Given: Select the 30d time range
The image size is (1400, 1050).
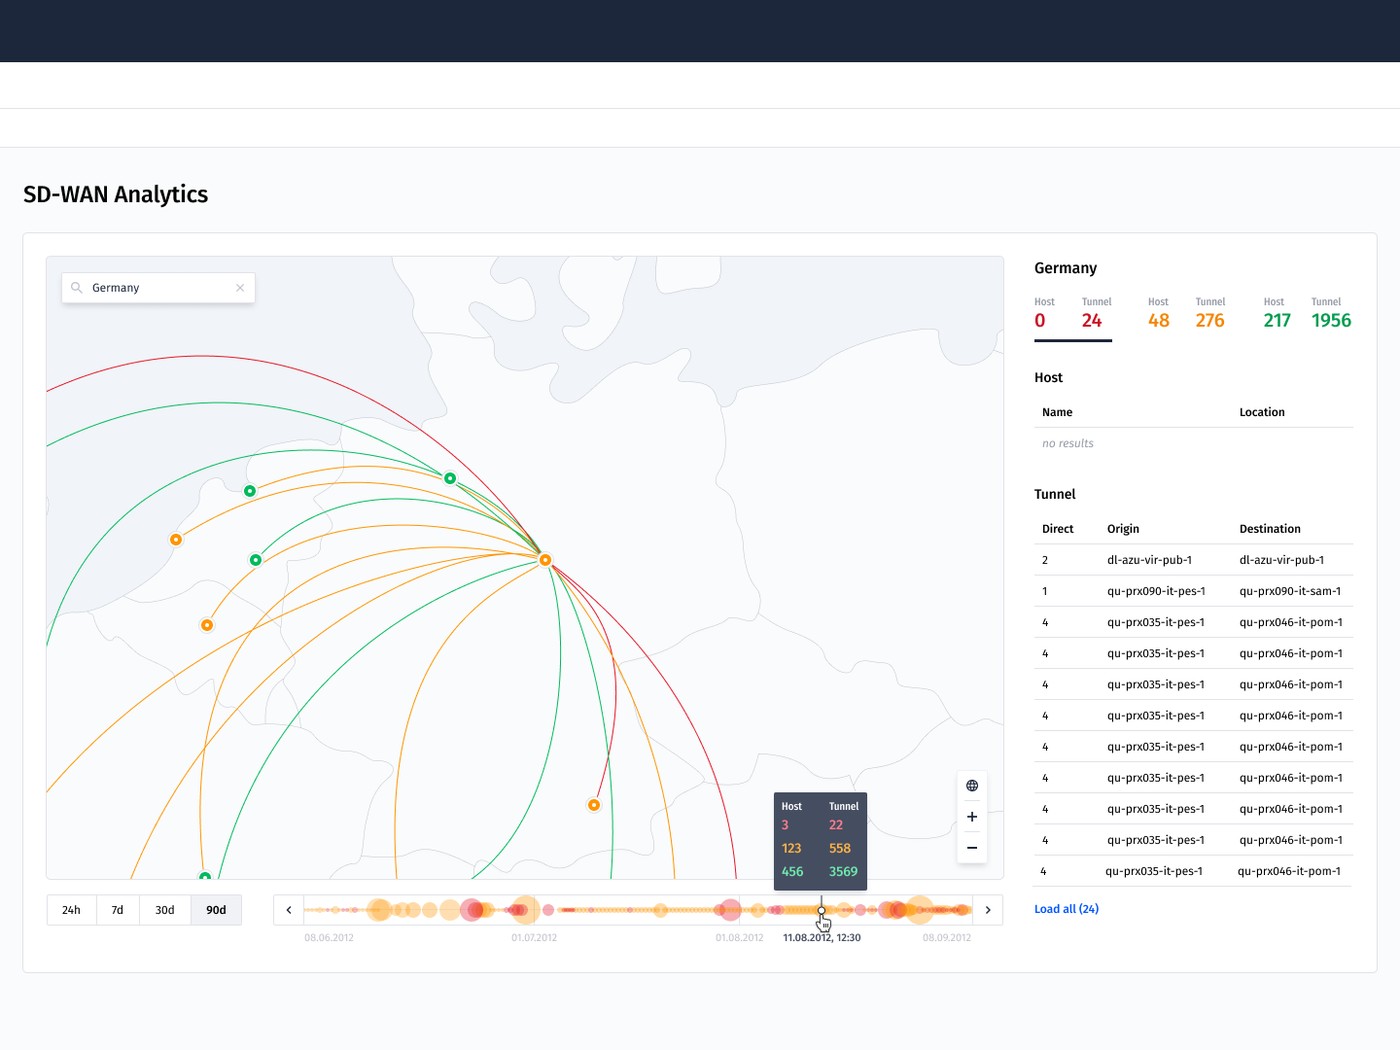Looking at the screenshot, I should [165, 910].
